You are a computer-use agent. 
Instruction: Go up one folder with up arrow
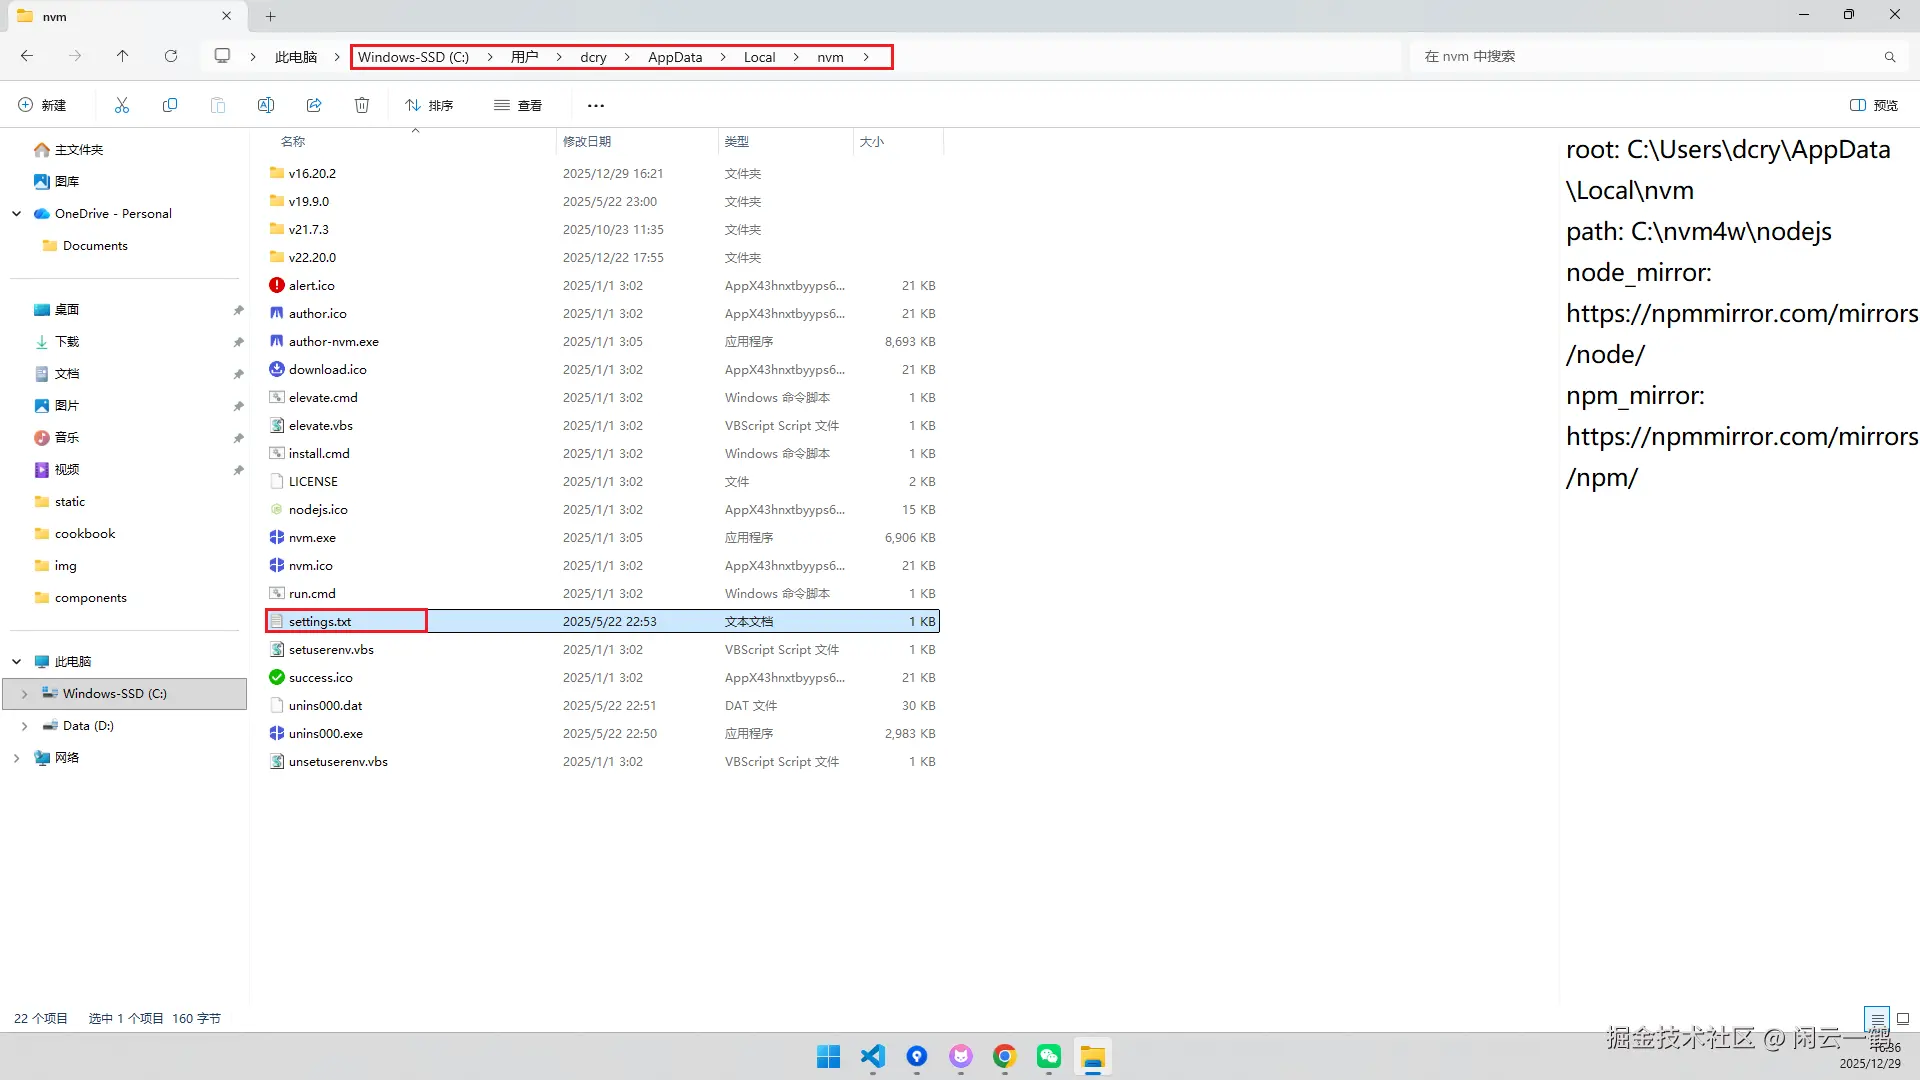click(x=122, y=57)
